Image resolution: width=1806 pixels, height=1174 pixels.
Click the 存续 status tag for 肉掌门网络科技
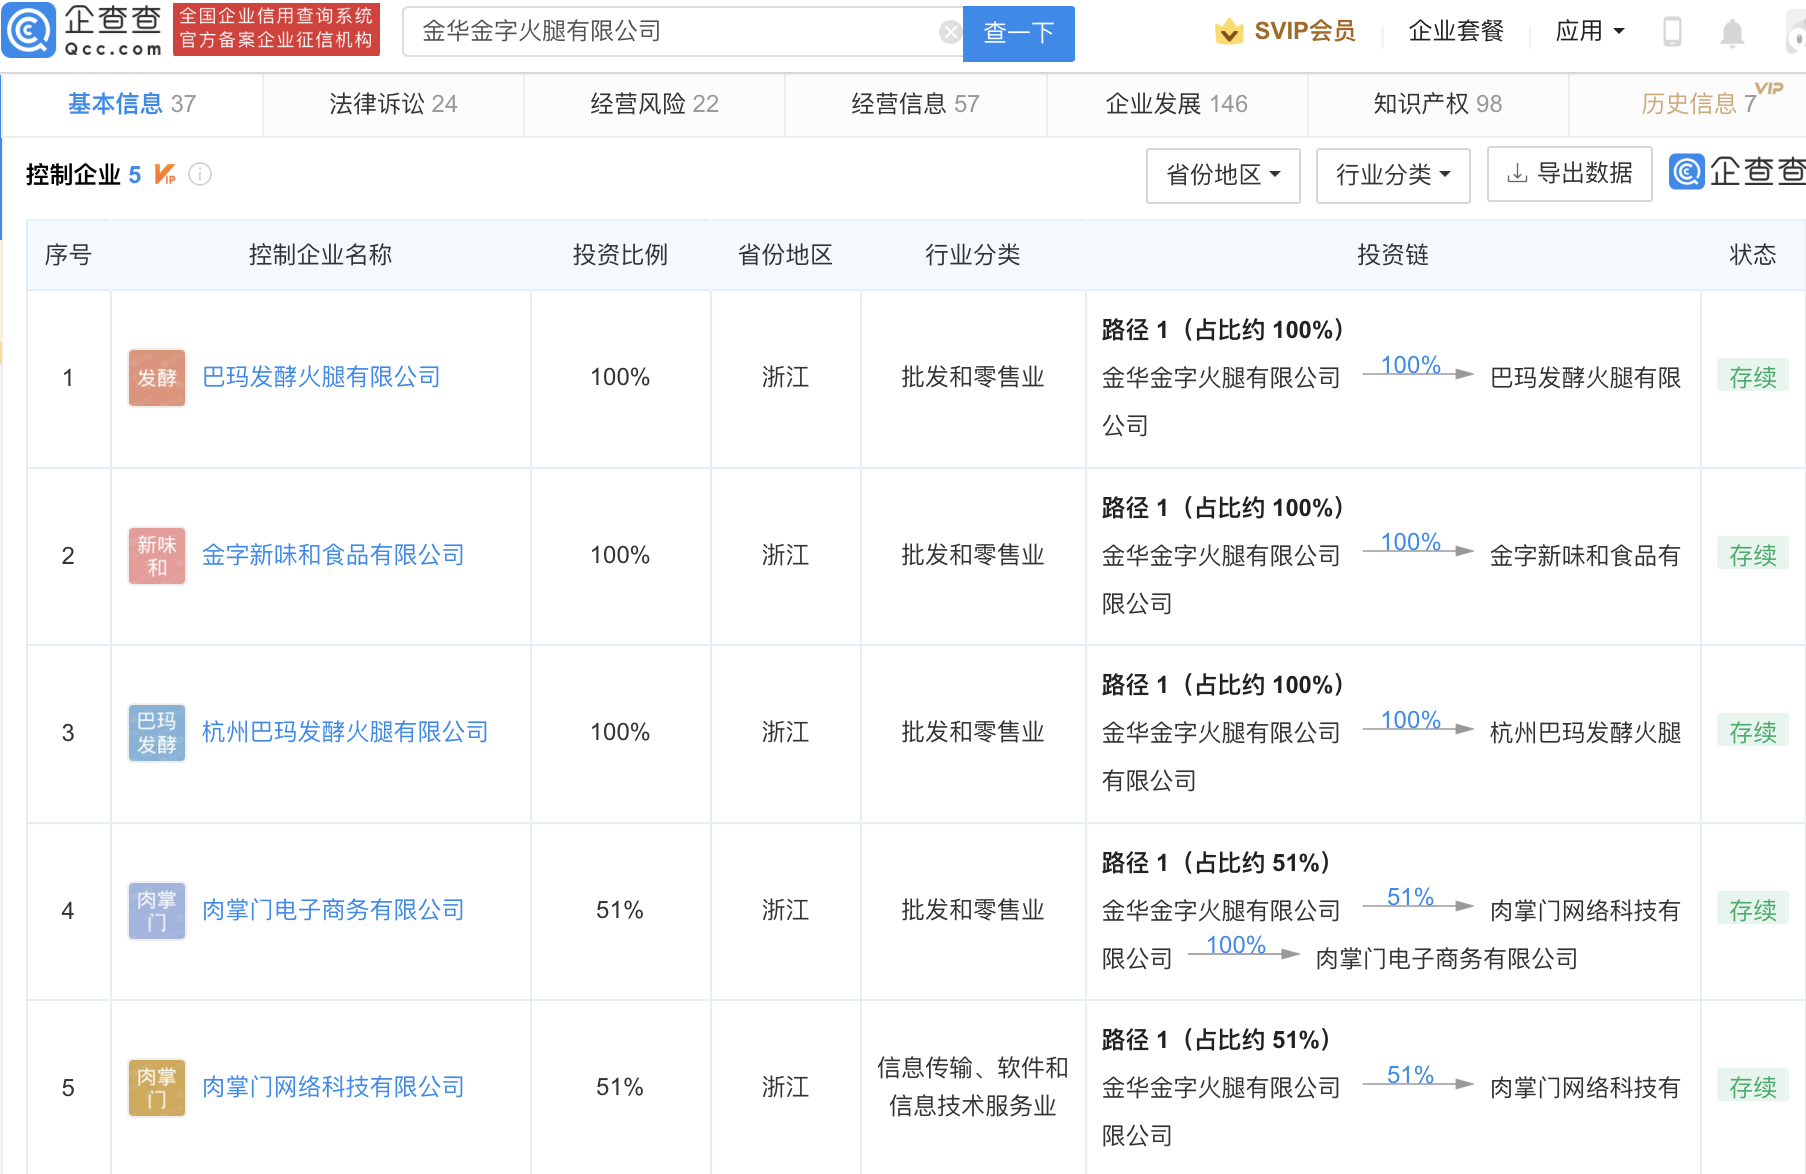click(x=1753, y=1087)
